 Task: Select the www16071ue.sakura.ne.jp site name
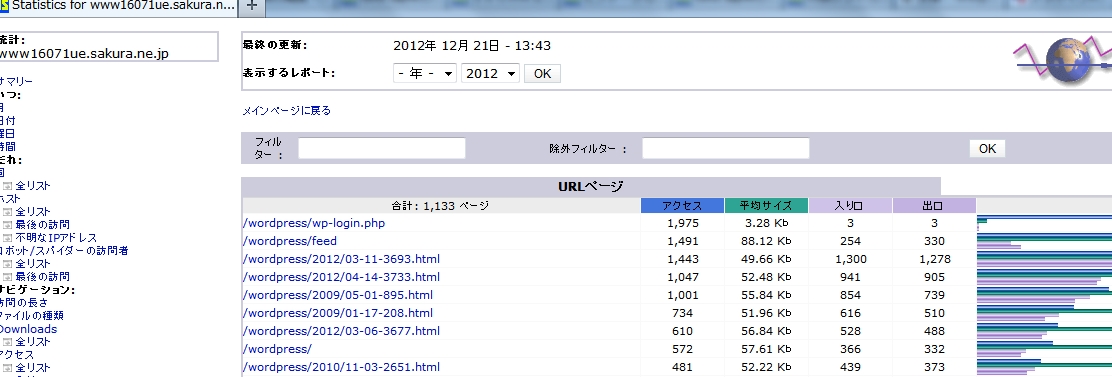(x=84, y=54)
